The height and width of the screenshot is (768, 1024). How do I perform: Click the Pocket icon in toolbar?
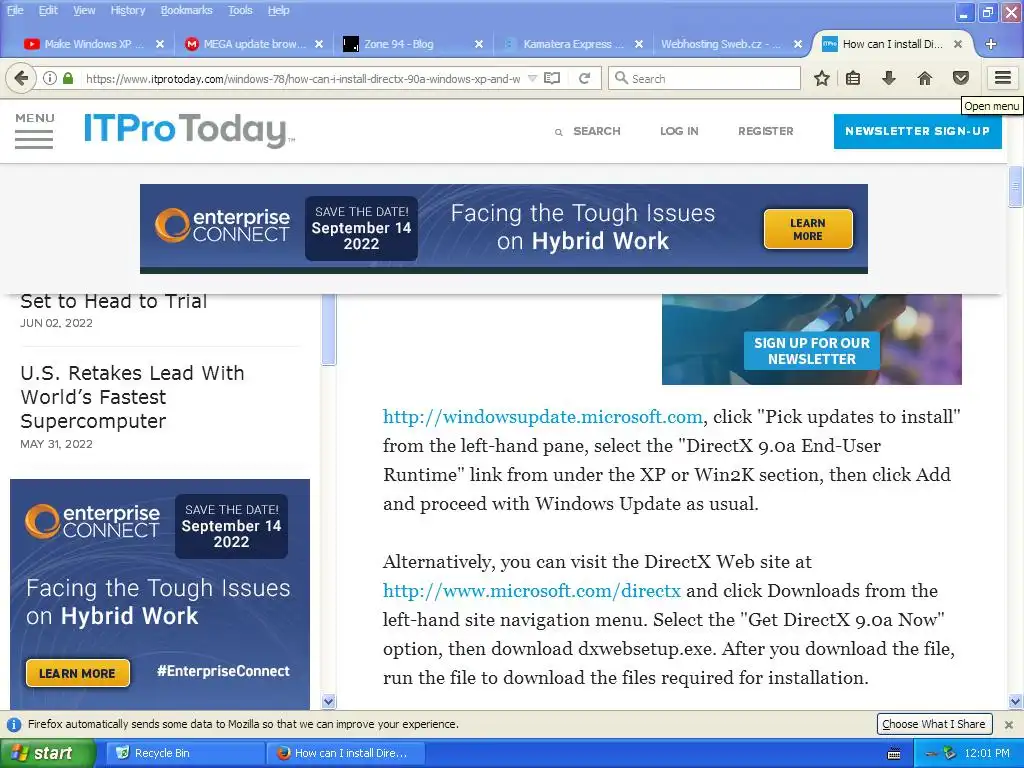[961, 78]
